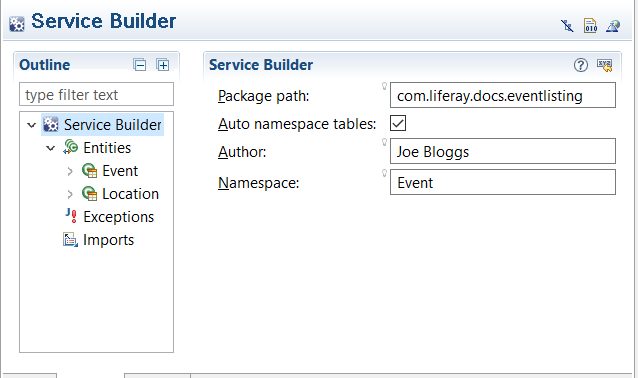Click the Author label
638x378 pixels.
click(242, 152)
